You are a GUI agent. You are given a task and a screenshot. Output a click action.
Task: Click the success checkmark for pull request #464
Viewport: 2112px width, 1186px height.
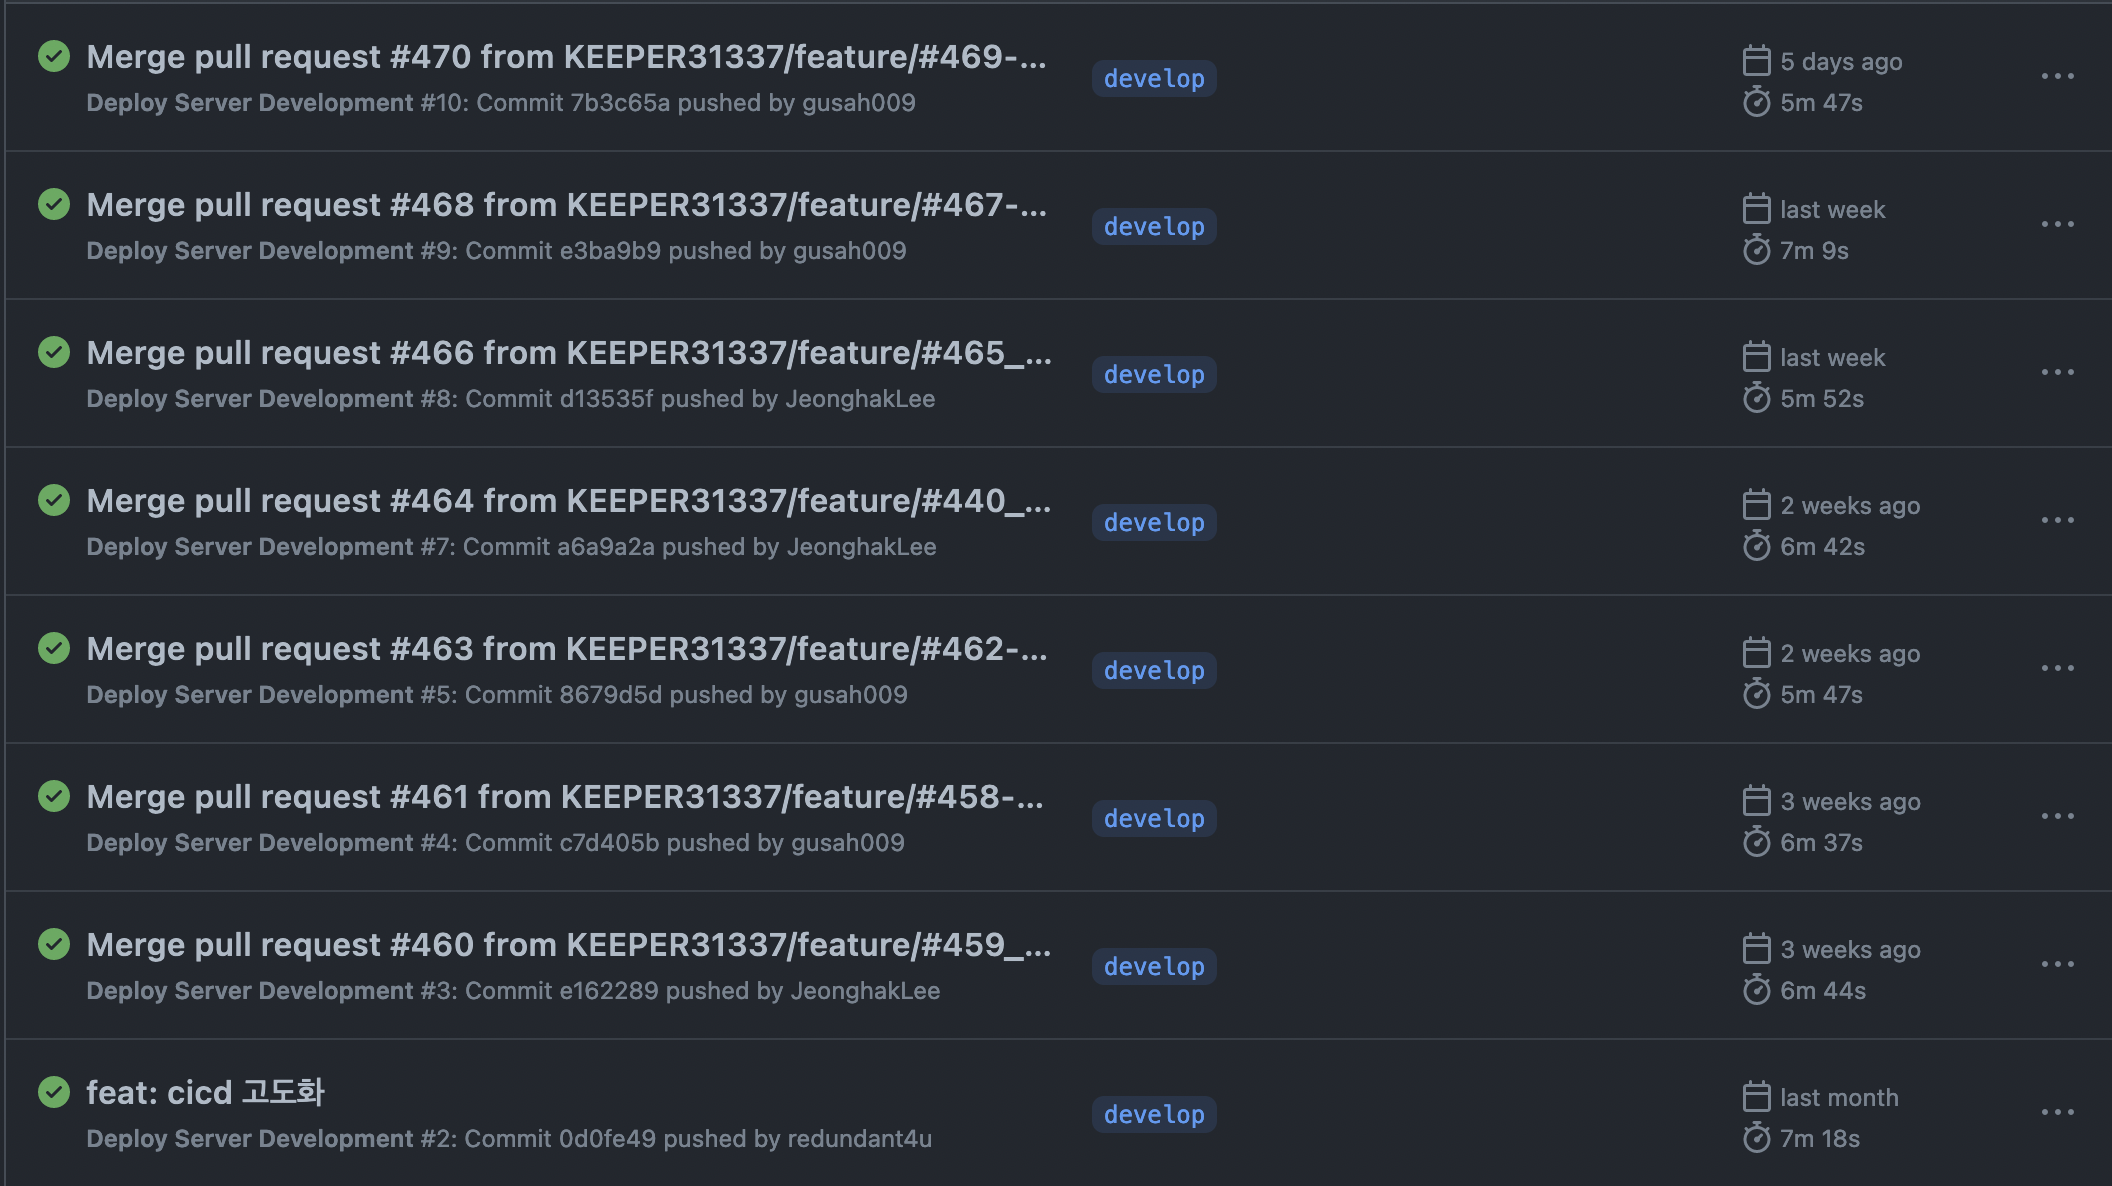click(x=54, y=500)
